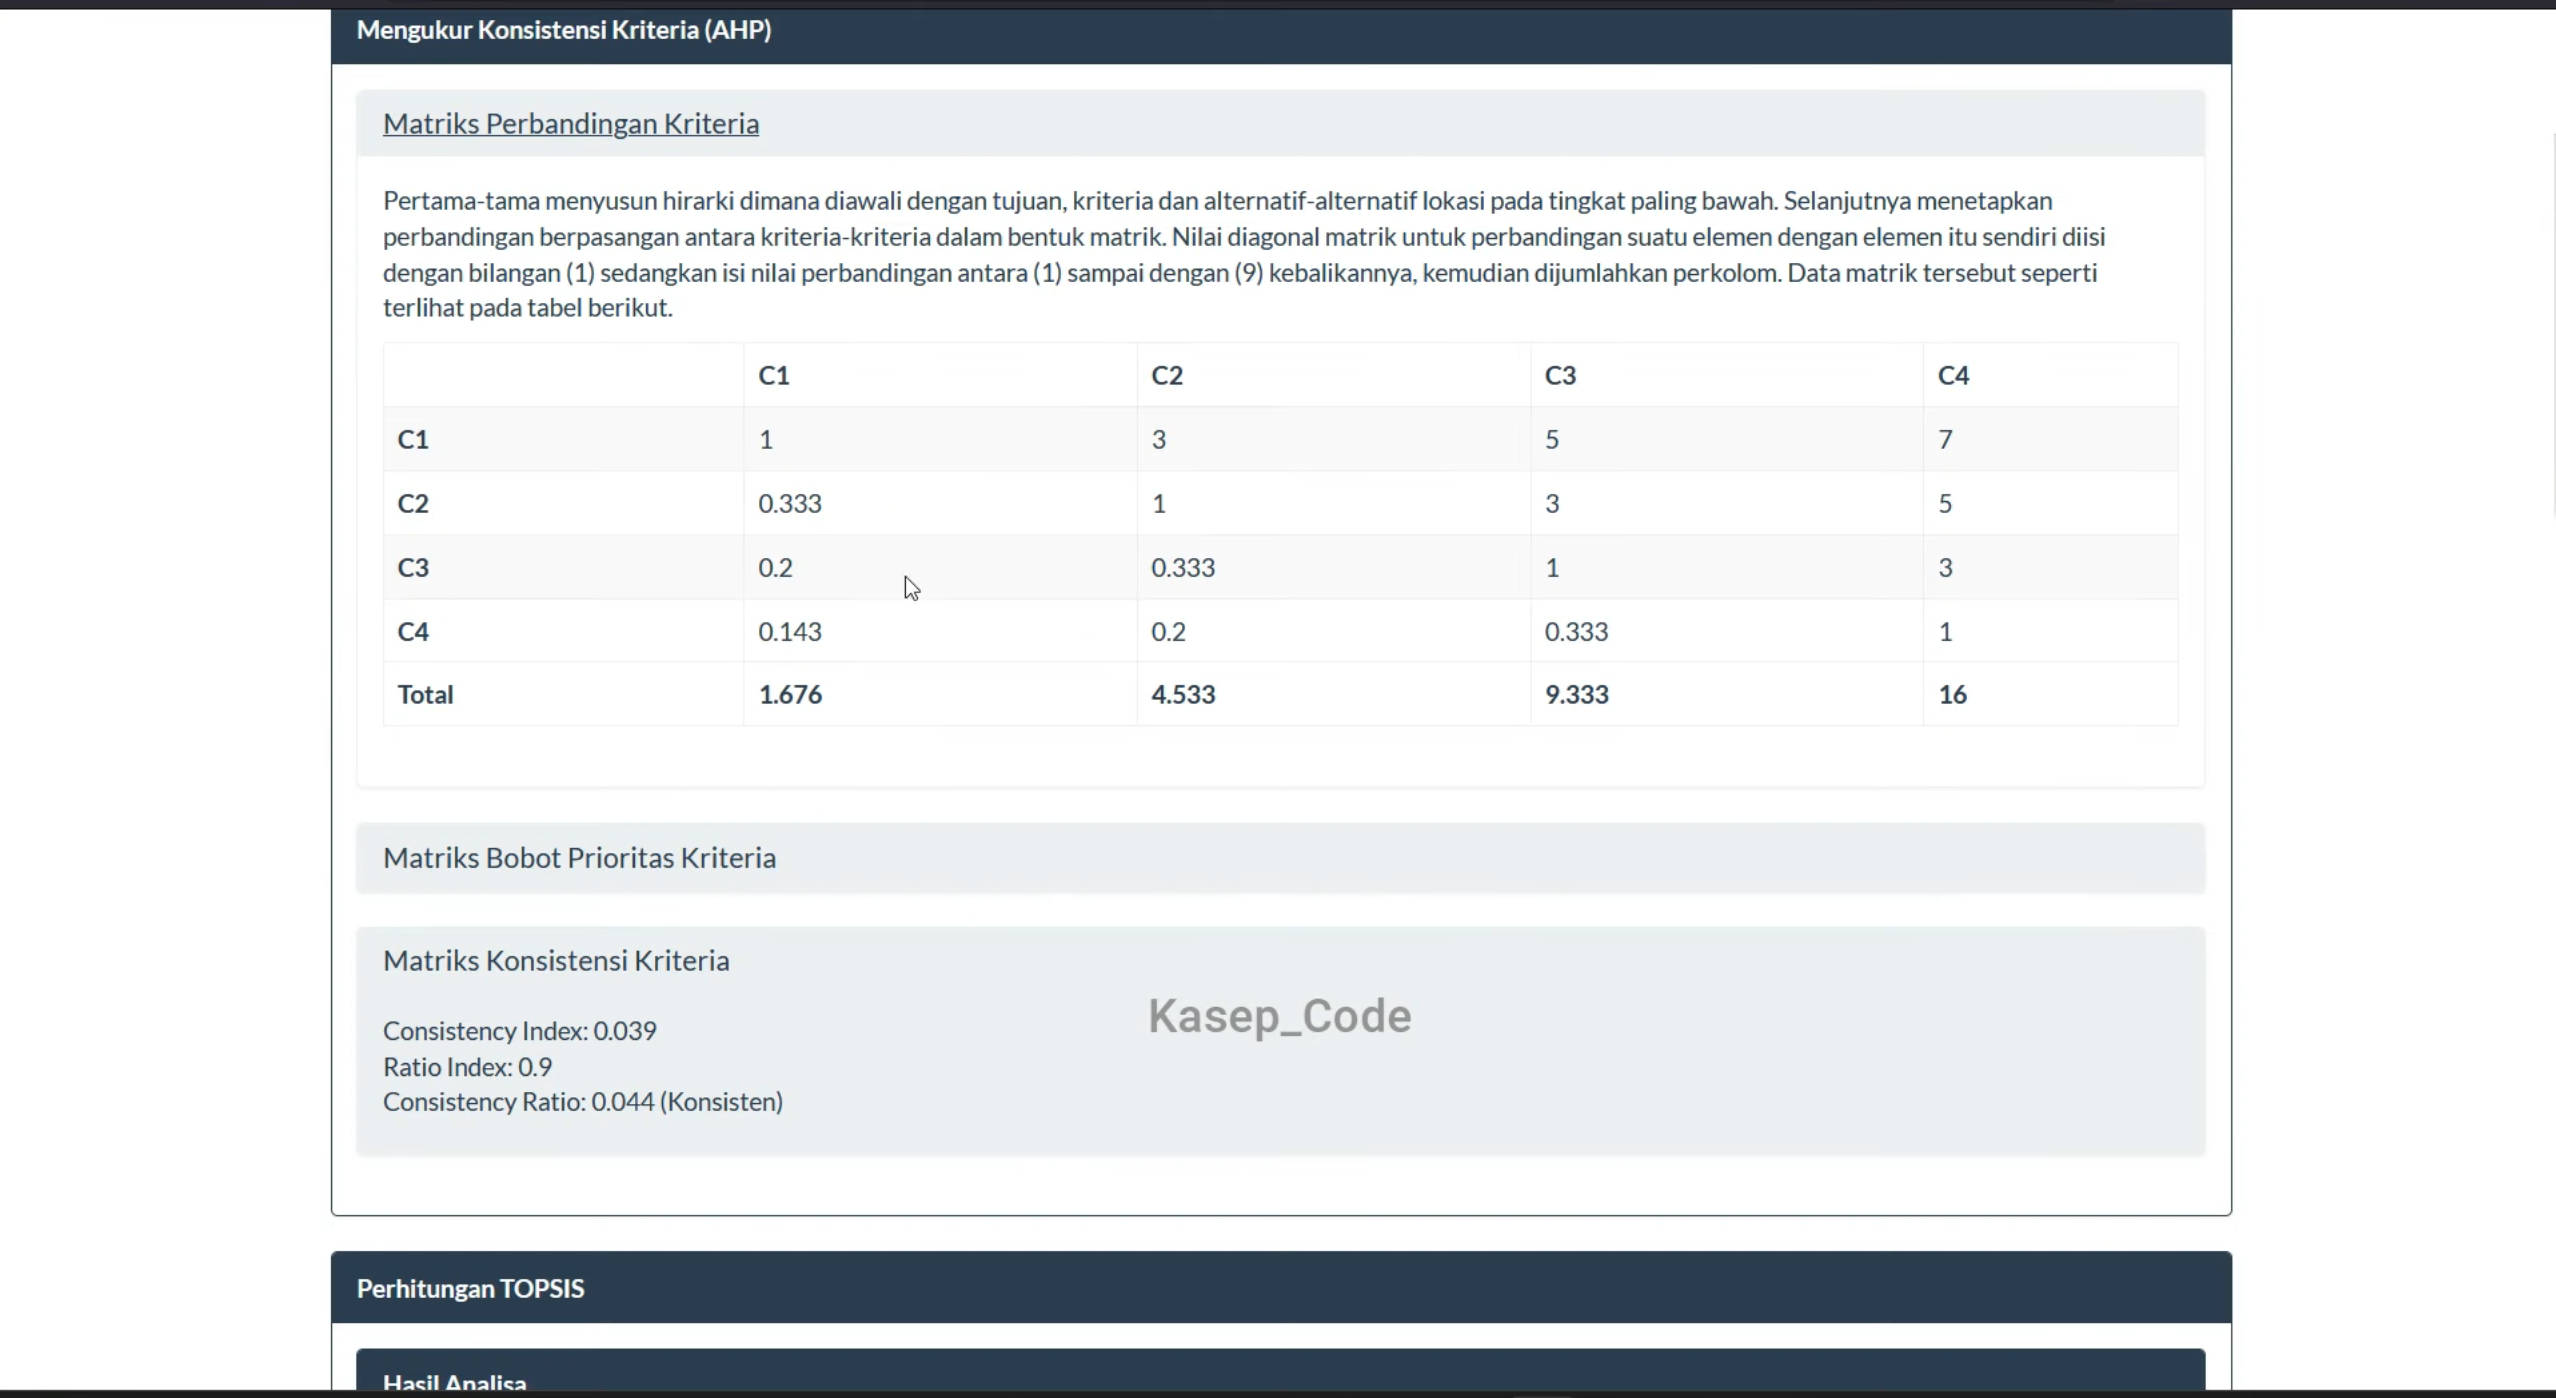Image resolution: width=2556 pixels, height=1398 pixels.
Task: Click value 0.143 in row C4
Action: pyautogui.click(x=790, y=631)
